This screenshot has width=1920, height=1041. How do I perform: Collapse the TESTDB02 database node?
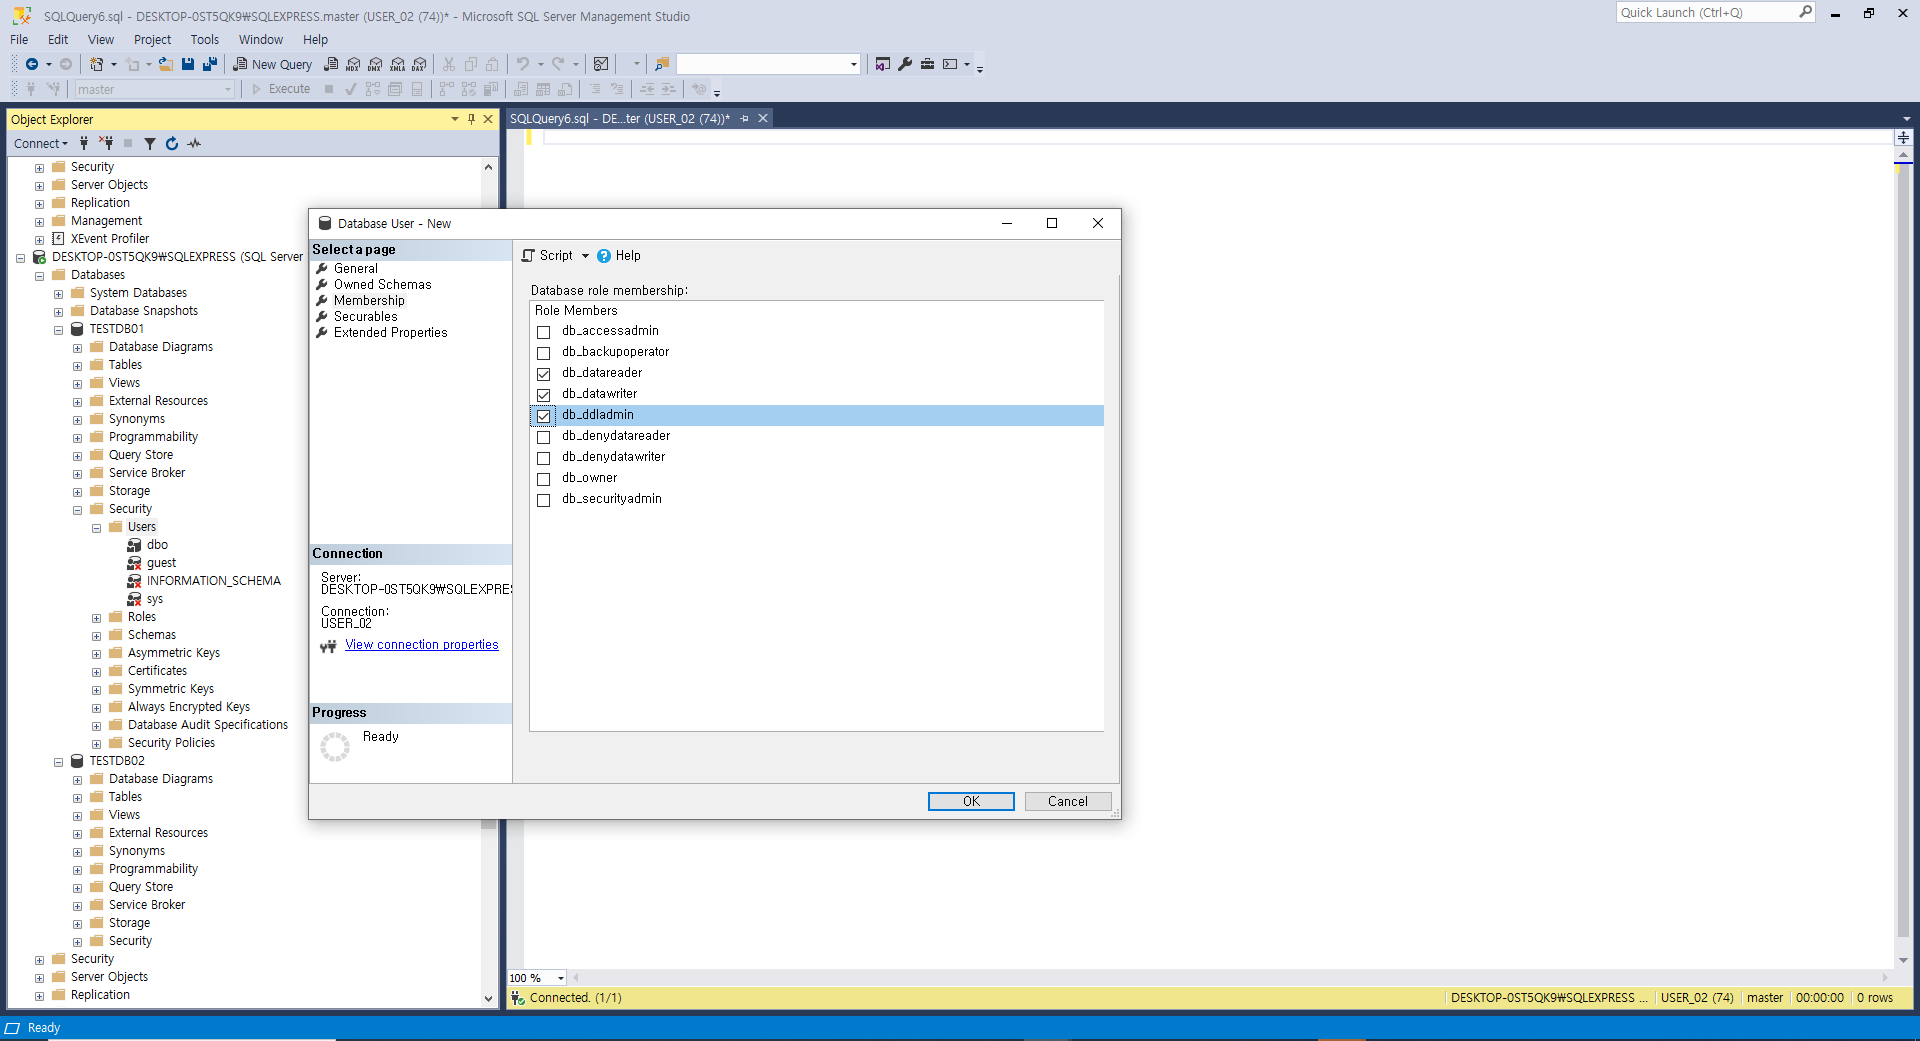[58, 762]
